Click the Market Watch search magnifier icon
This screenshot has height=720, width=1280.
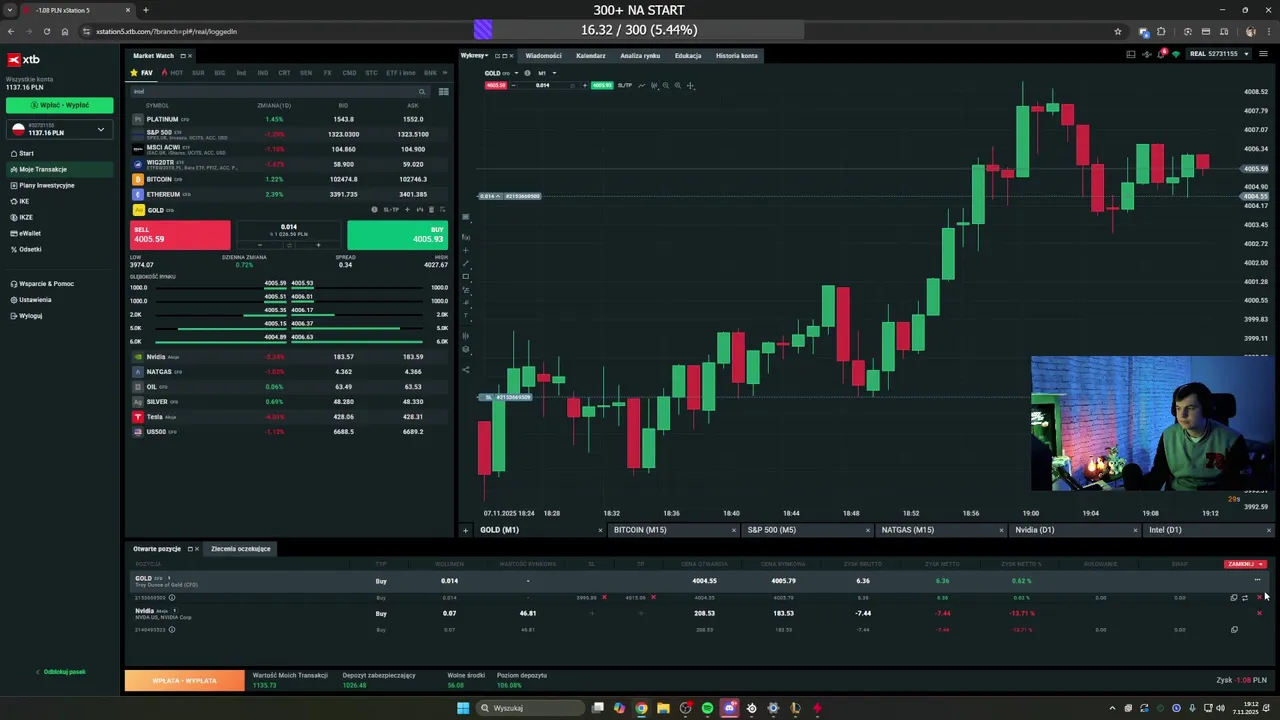coord(422,91)
